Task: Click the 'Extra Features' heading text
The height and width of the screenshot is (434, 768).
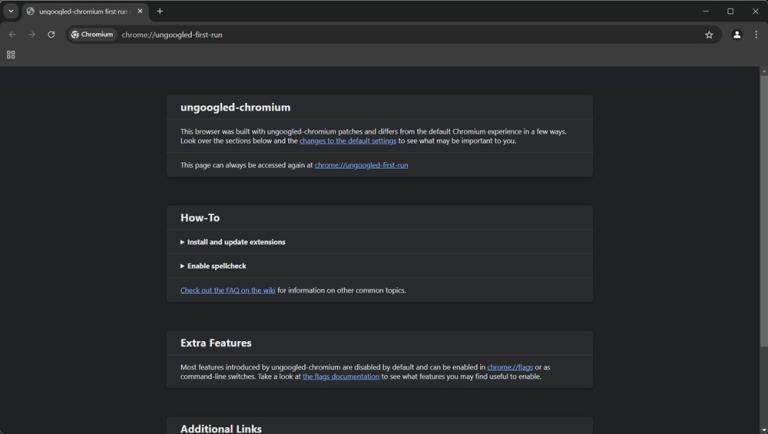Action: [216, 343]
